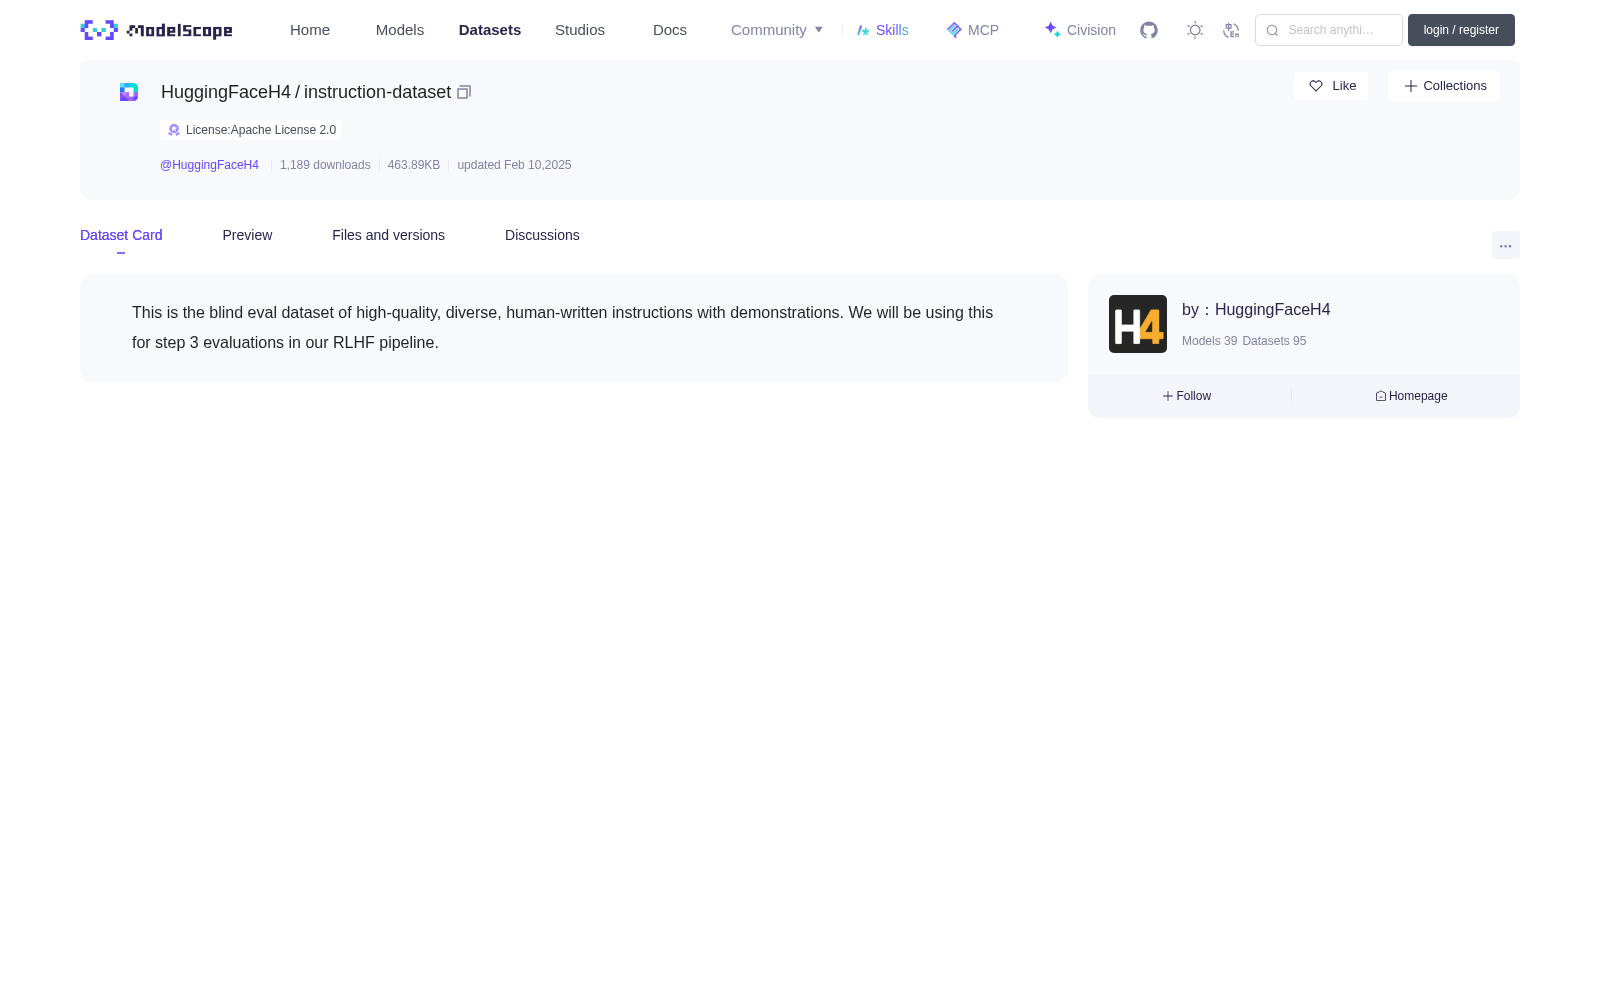Screen dimensions: 1600x1000
Task: Switch to the Preview tab
Action: click(x=247, y=235)
